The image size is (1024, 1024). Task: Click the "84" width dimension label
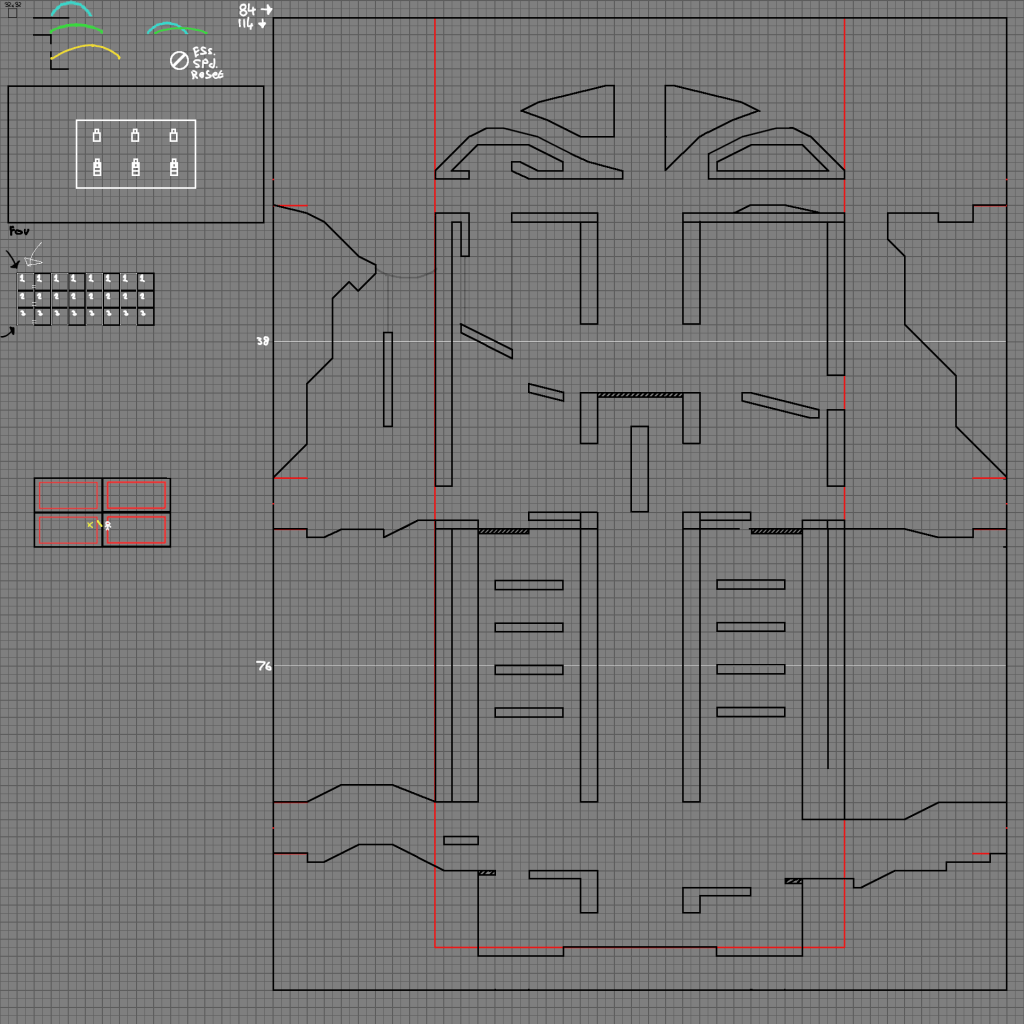point(247,10)
